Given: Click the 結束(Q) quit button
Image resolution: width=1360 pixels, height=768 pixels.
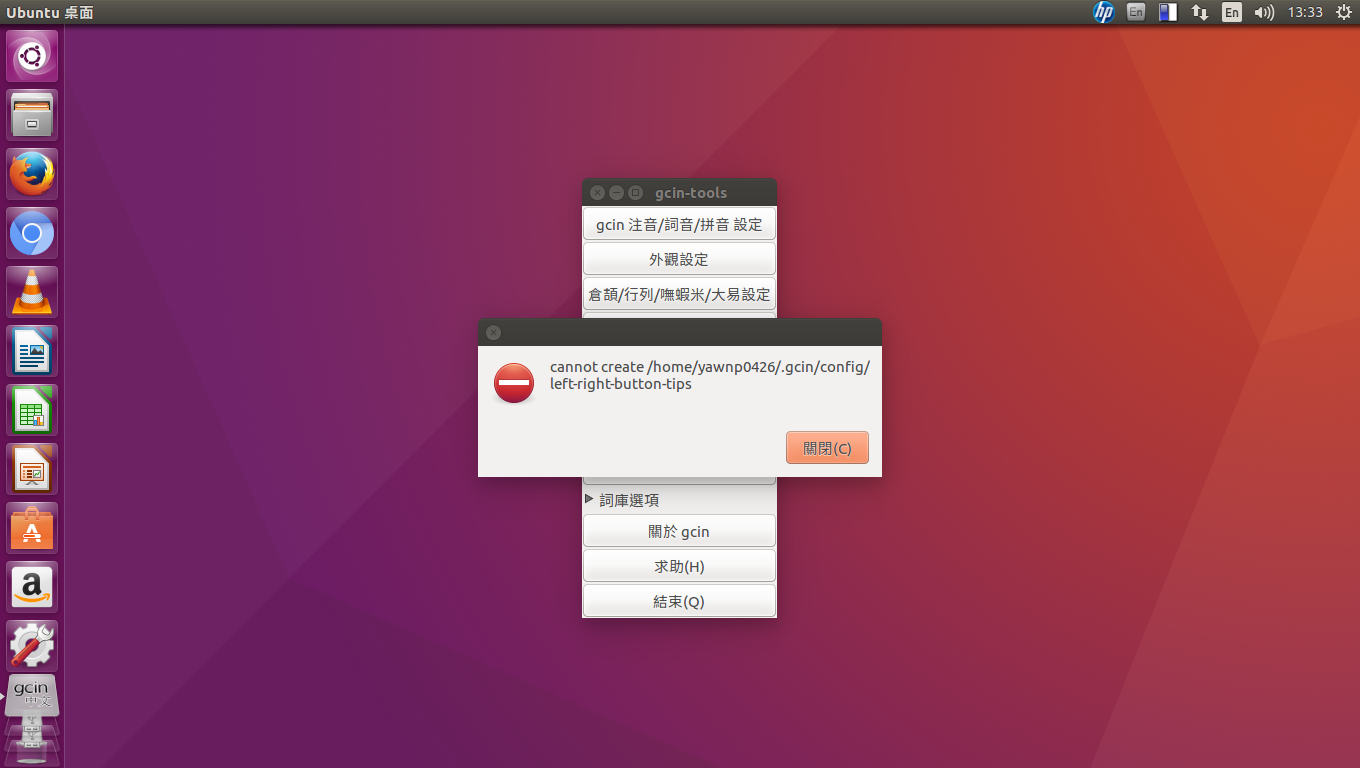Looking at the screenshot, I should click(679, 601).
